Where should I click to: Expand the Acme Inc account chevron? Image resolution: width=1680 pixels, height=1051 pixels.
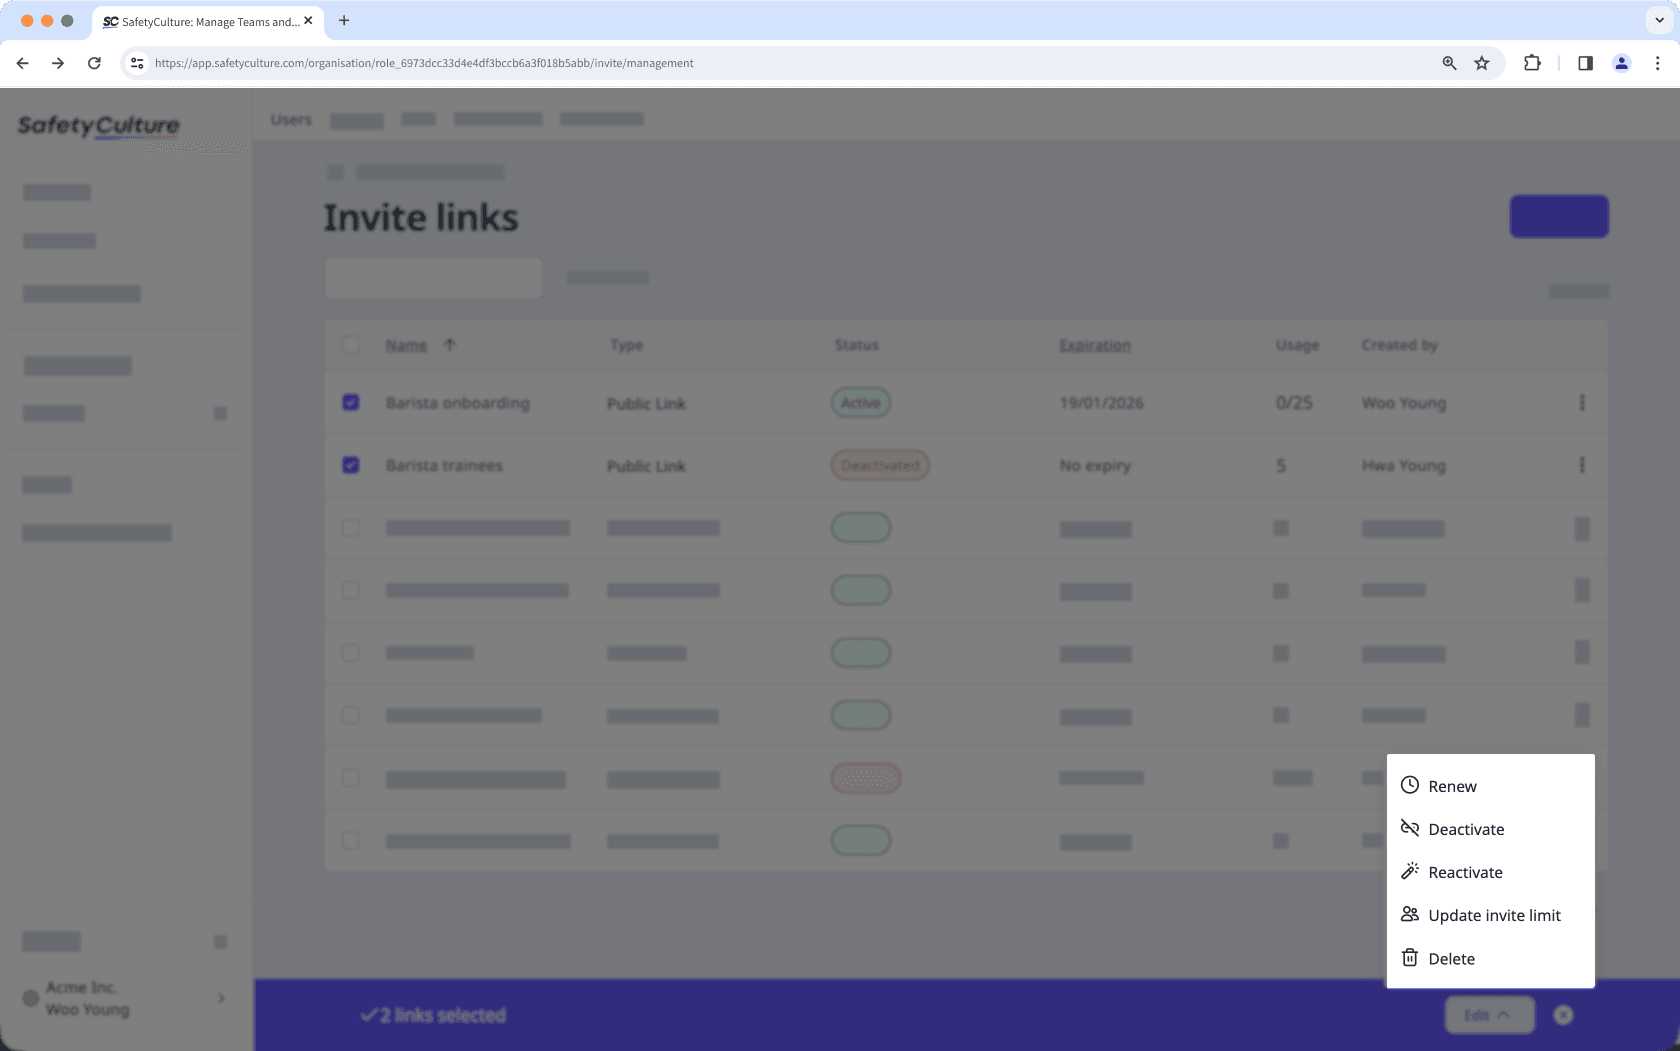click(x=220, y=998)
